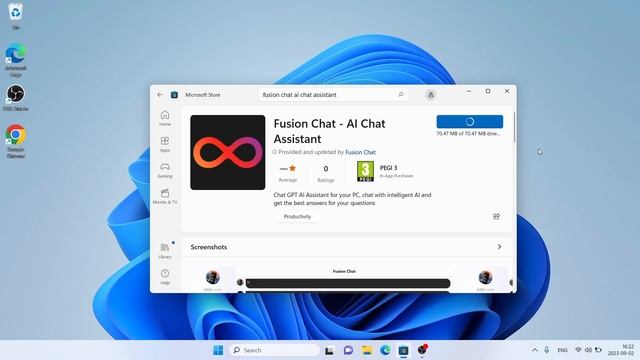Open the Gaming section in Store sidebar
Screen dimensions: 640x360
pos(165,171)
